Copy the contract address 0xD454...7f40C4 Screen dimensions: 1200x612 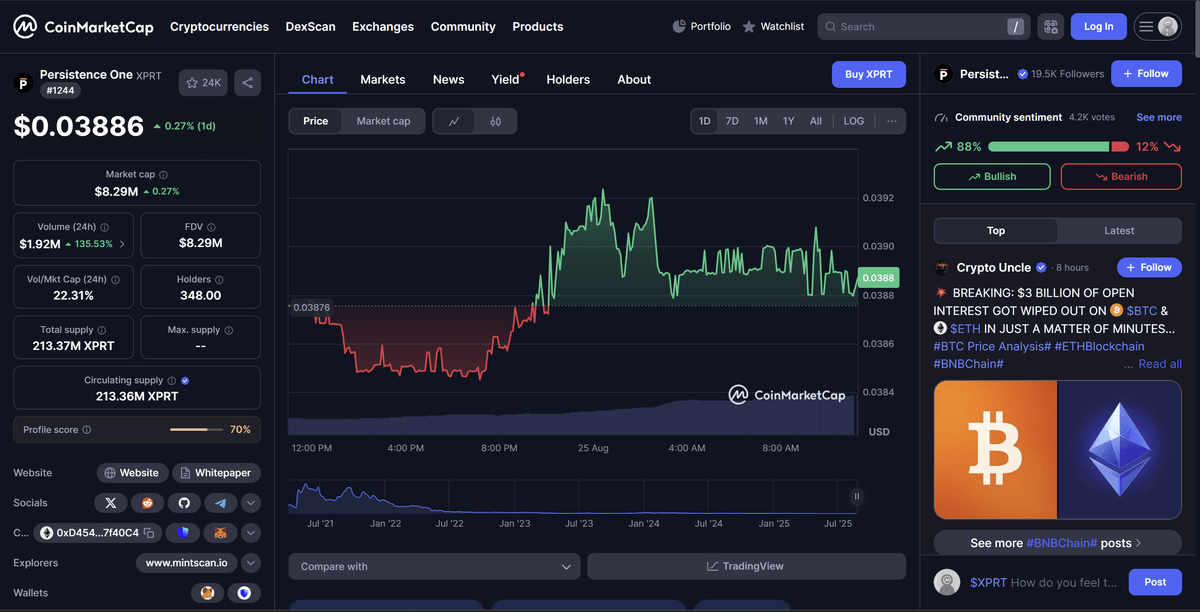[x=148, y=533]
